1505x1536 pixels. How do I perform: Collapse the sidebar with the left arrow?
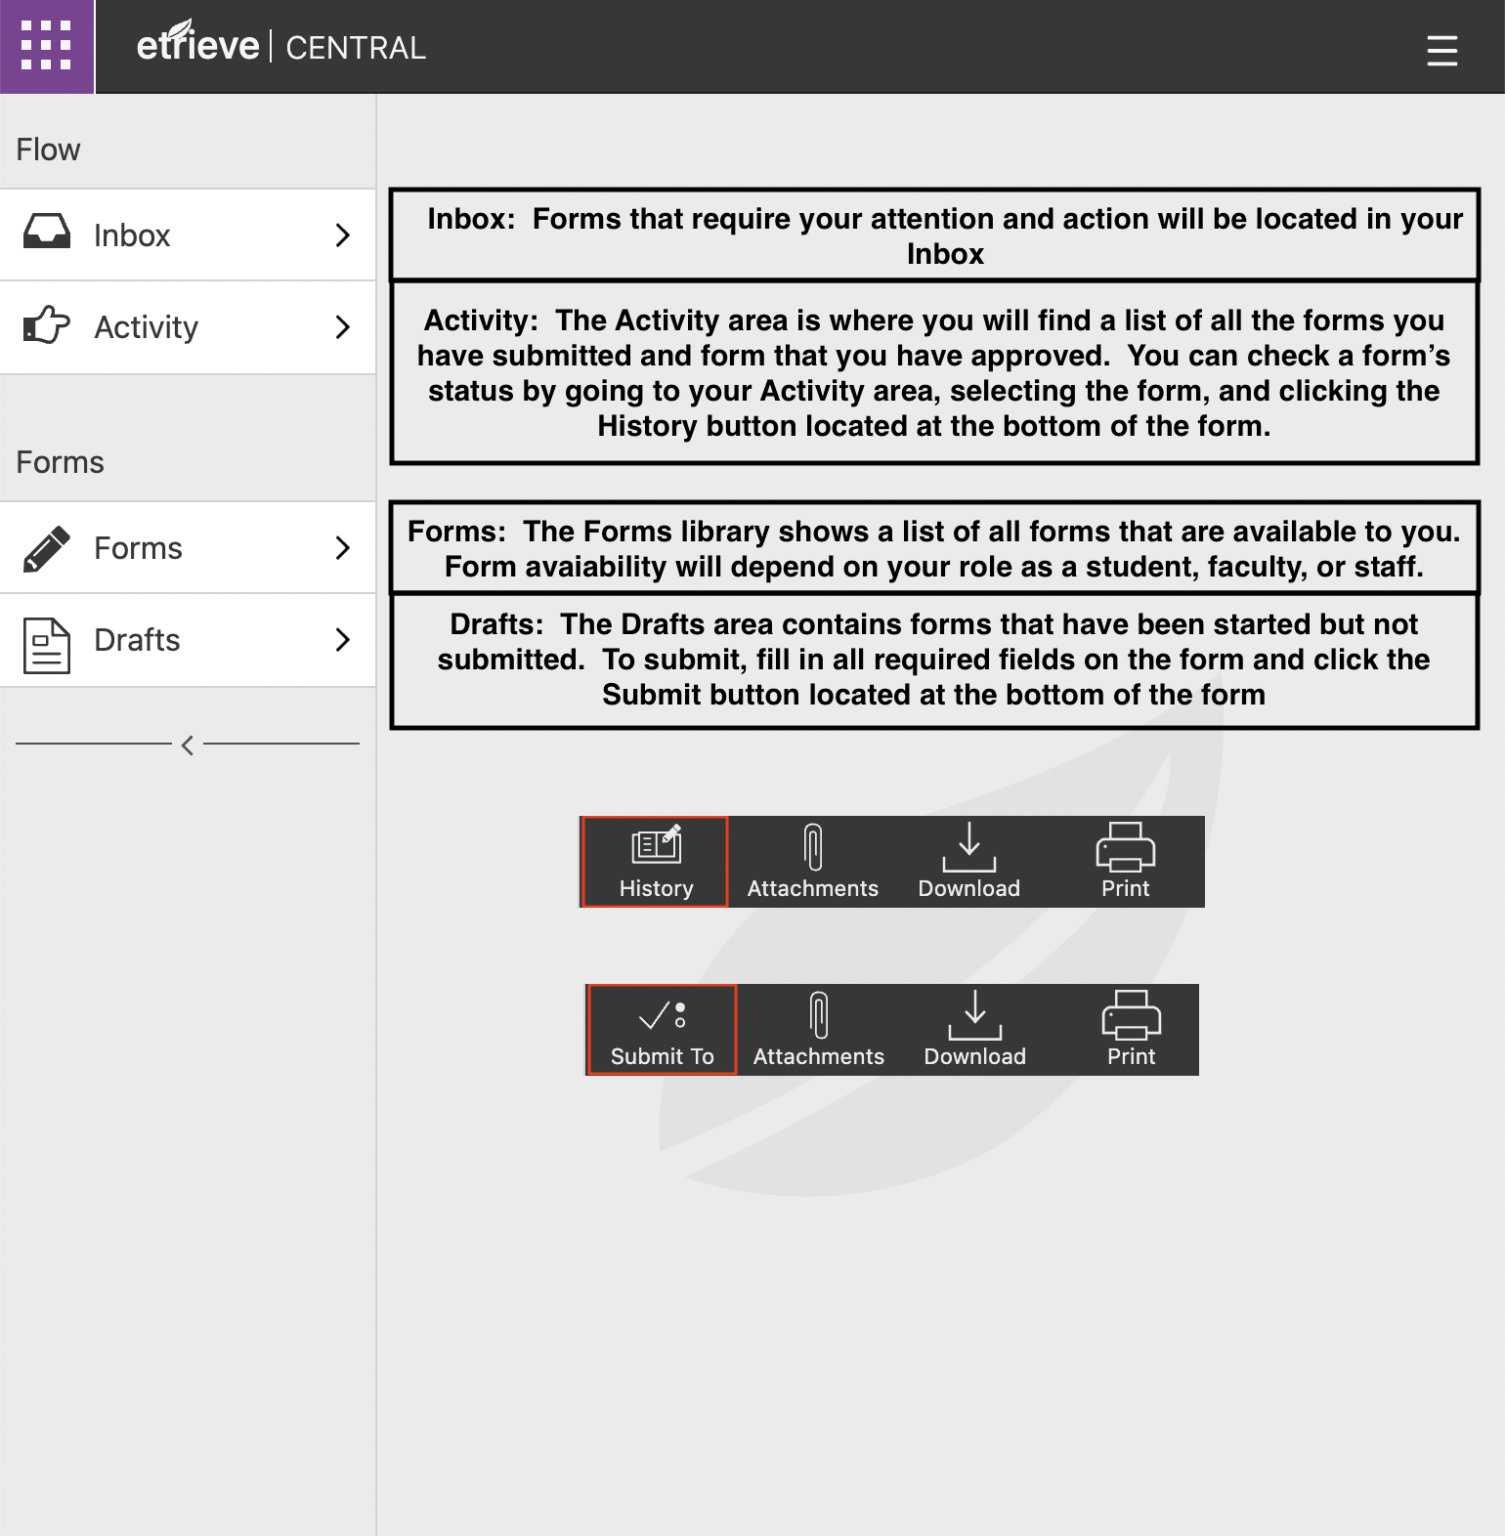click(x=187, y=745)
